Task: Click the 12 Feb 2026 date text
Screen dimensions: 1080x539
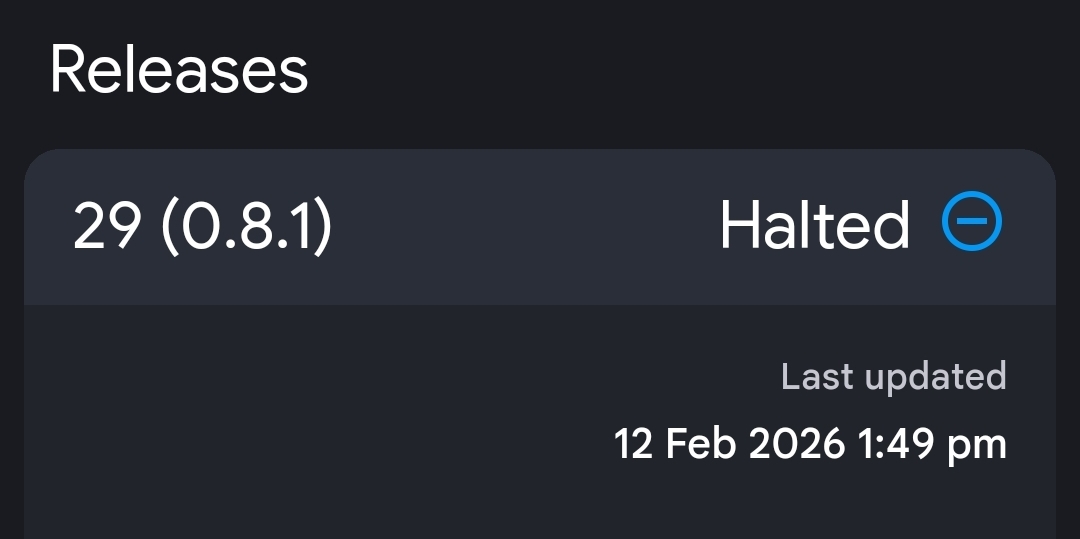Action: [729, 443]
